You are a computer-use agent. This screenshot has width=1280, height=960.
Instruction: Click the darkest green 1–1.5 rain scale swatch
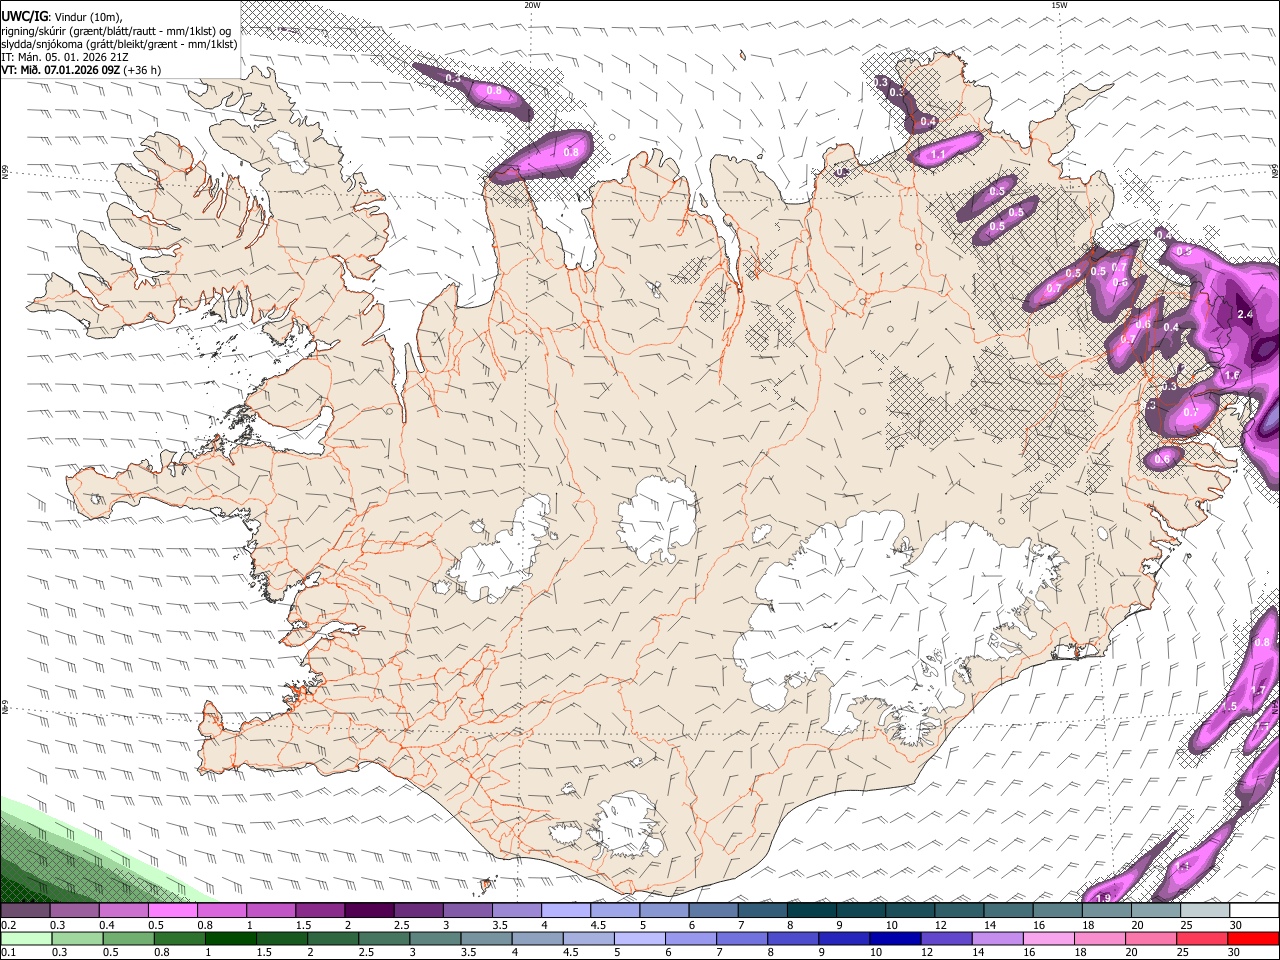[x=230, y=938]
